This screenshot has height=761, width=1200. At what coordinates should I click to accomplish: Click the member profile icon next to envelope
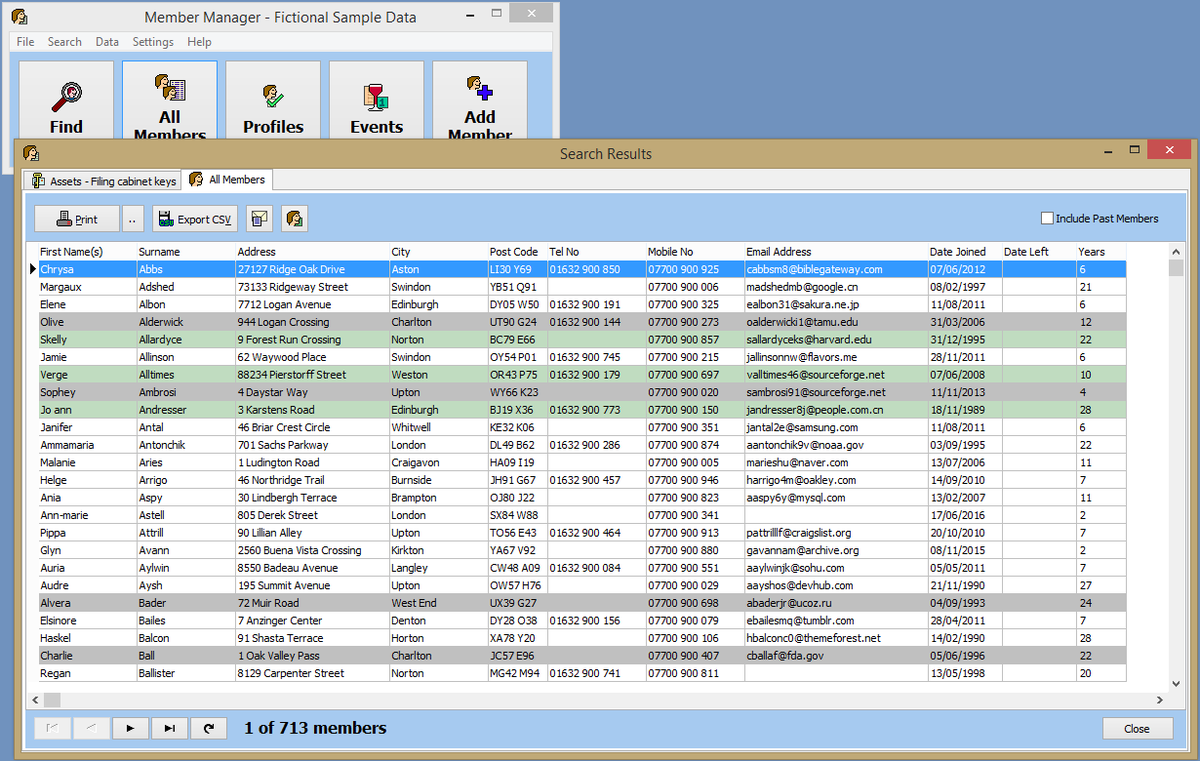tap(294, 219)
